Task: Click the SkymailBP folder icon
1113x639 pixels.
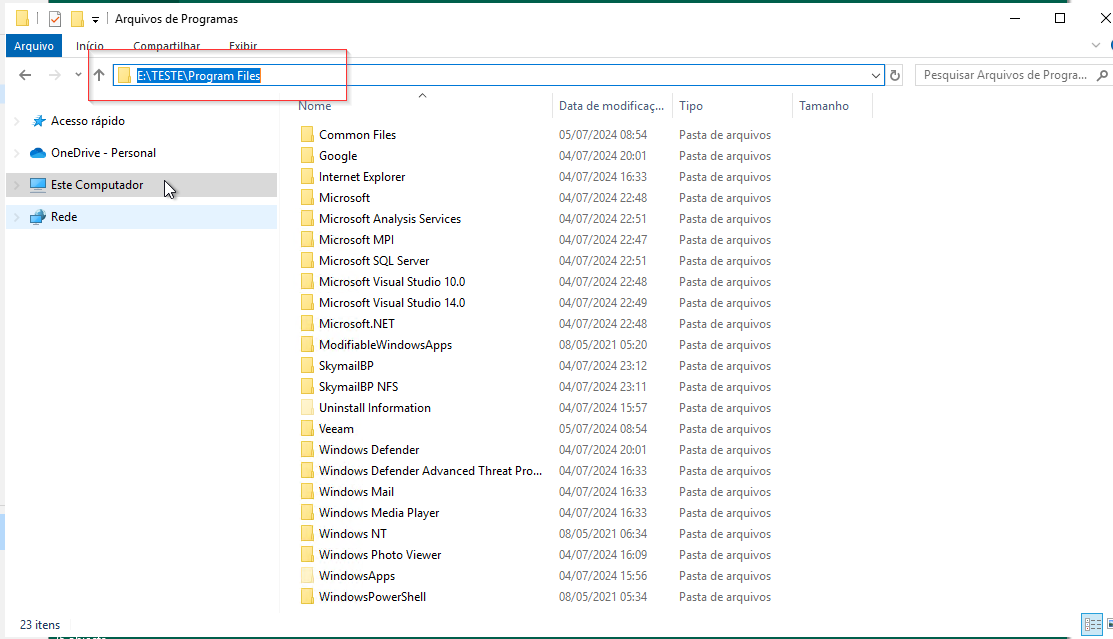Action: pyautogui.click(x=307, y=366)
